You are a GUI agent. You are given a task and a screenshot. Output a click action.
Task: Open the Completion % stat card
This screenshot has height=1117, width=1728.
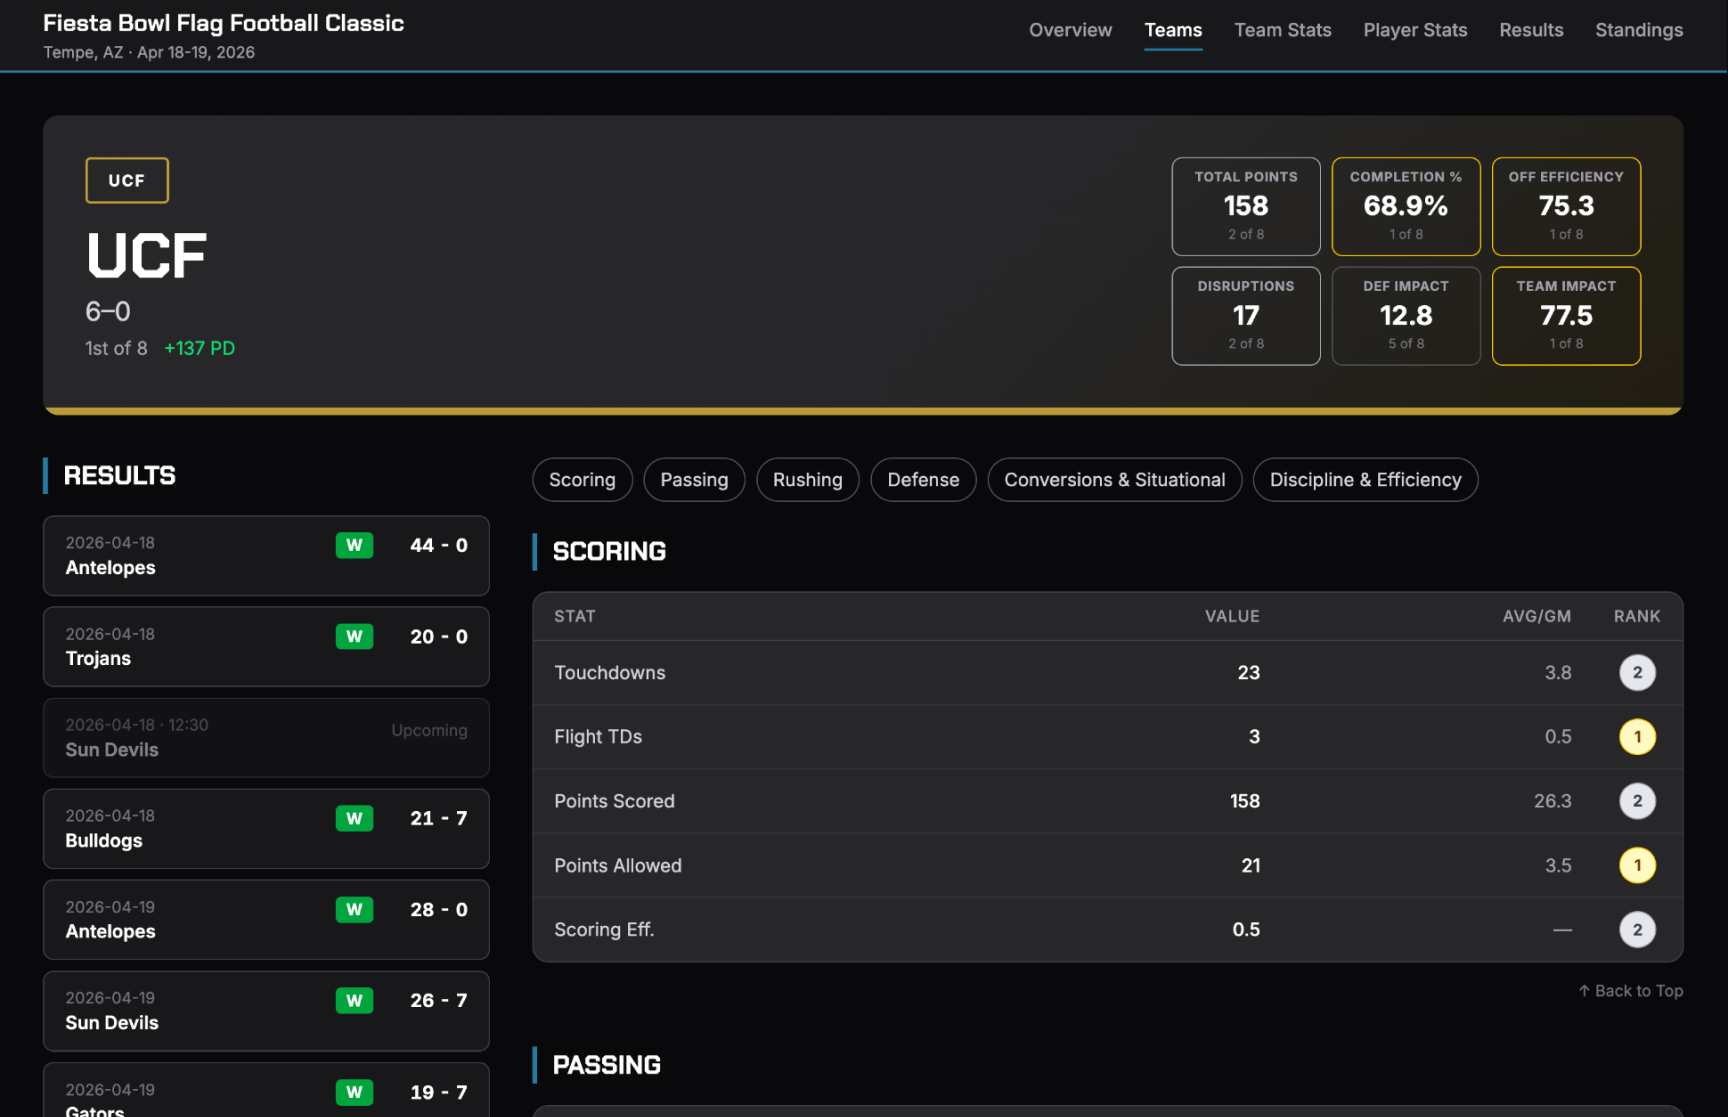[1406, 206]
